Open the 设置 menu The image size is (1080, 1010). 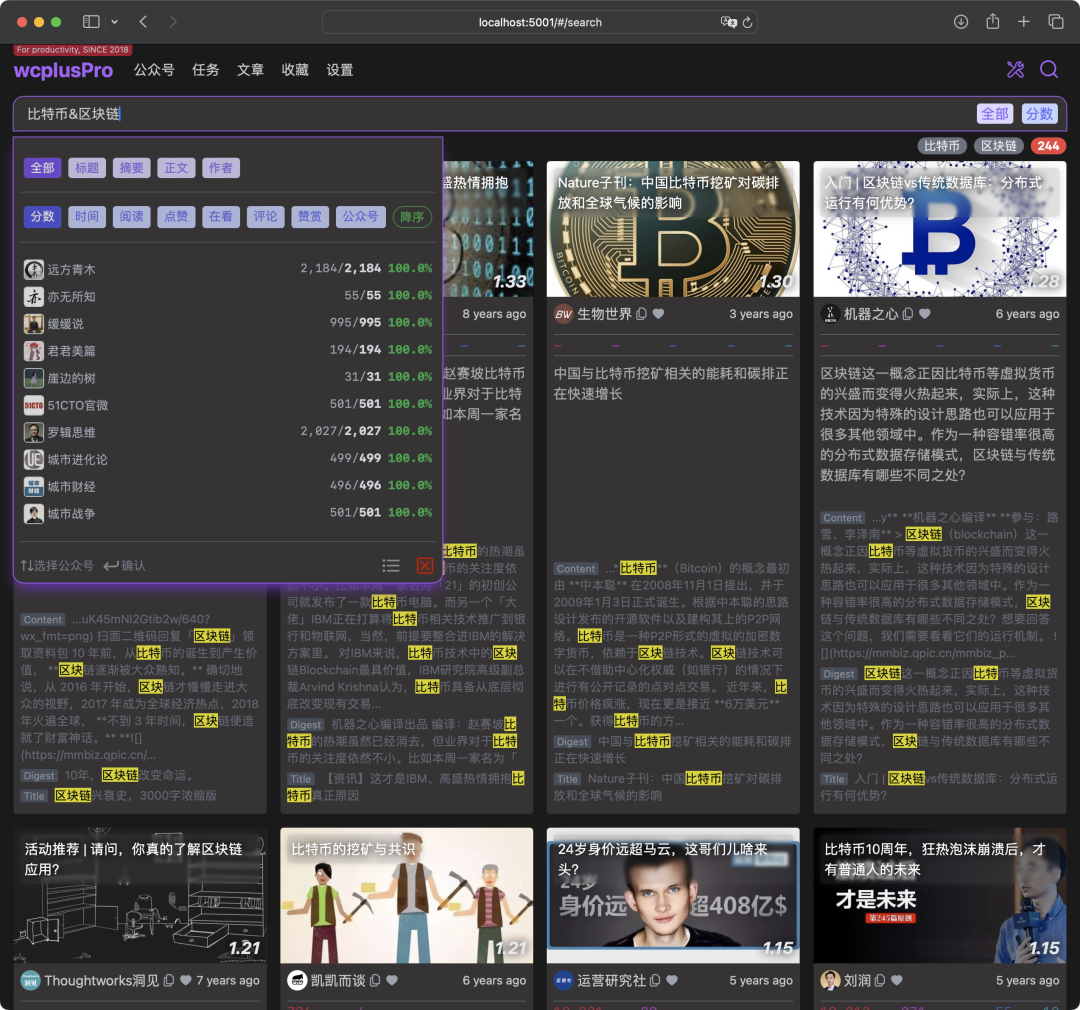(340, 70)
